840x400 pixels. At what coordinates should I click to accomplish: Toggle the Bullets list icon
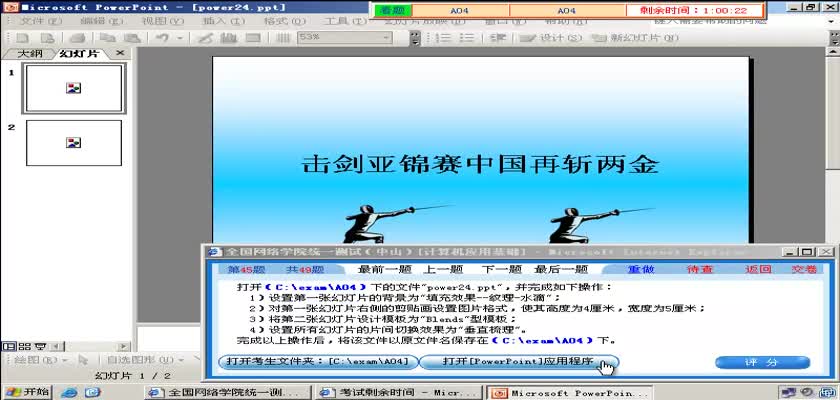467,38
